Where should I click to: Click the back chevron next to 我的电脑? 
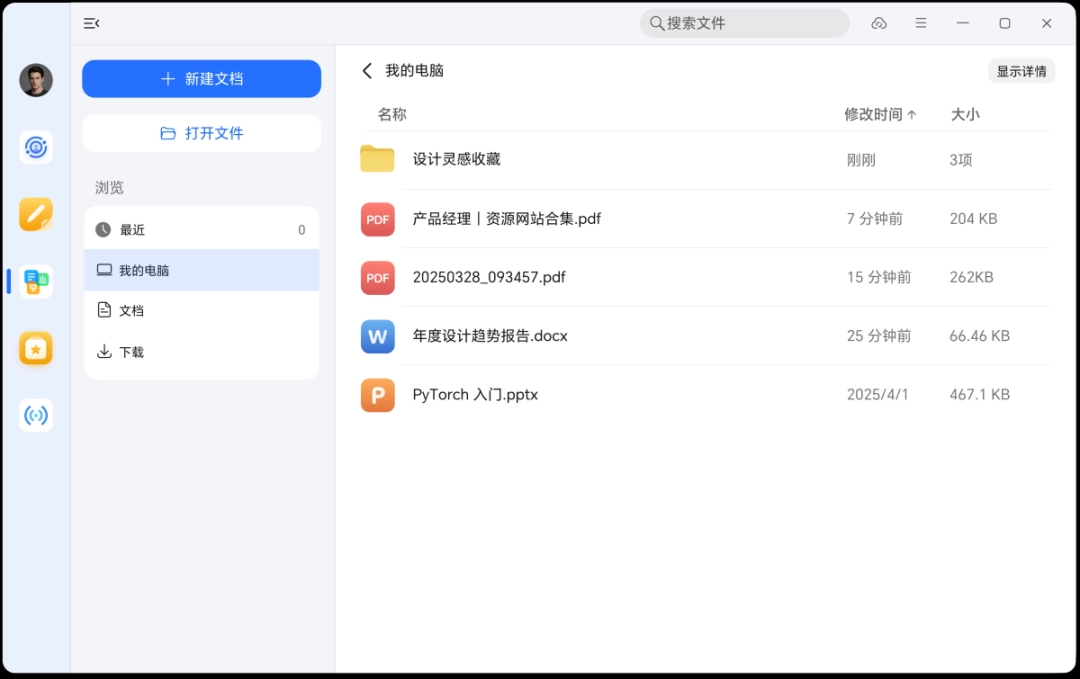[x=367, y=70]
